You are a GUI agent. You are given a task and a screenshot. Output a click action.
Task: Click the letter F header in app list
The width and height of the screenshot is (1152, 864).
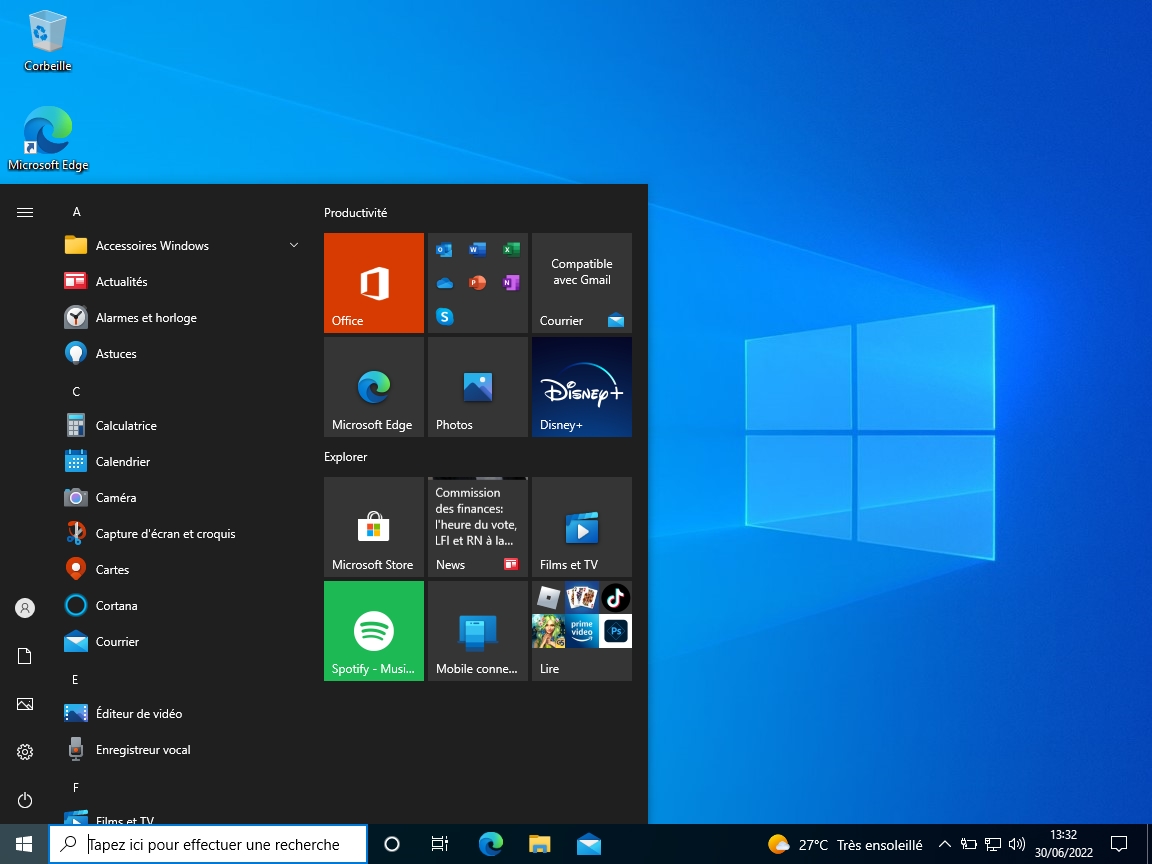coord(75,788)
